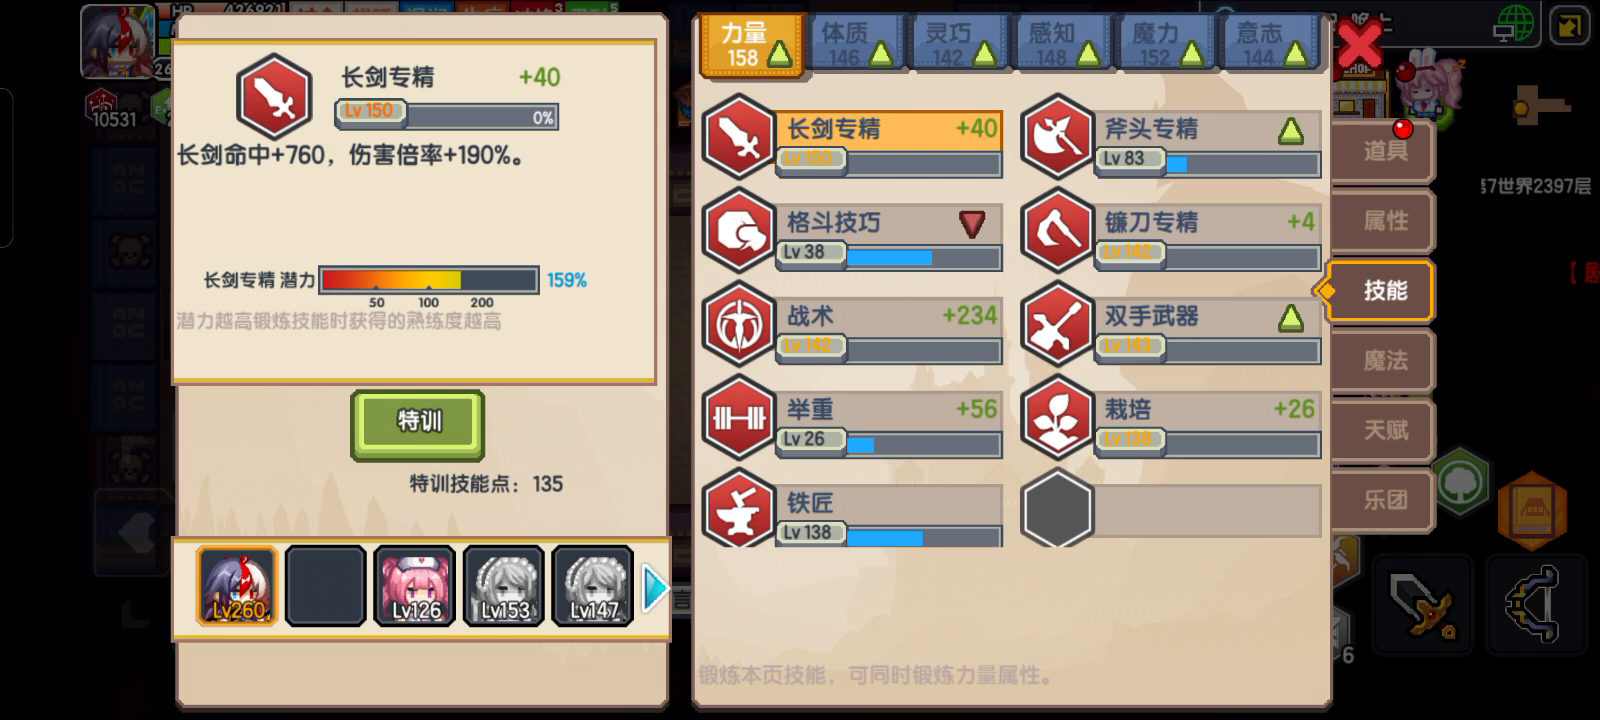Toggle green up arrow on 斧头专精
This screenshot has width=1600, height=720.
[x=1291, y=130]
